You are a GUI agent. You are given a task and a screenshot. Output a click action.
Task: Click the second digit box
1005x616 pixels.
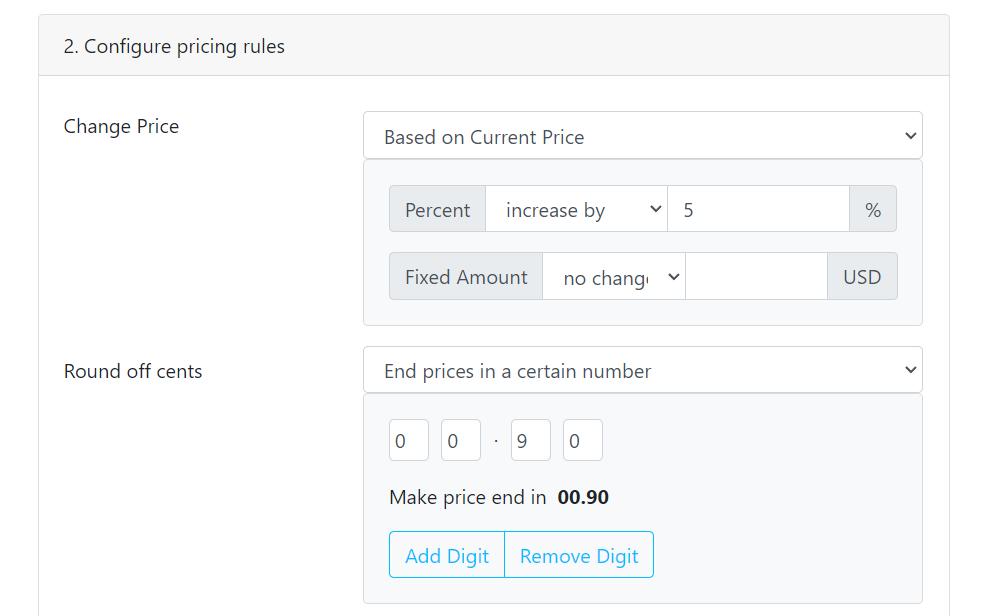point(460,441)
